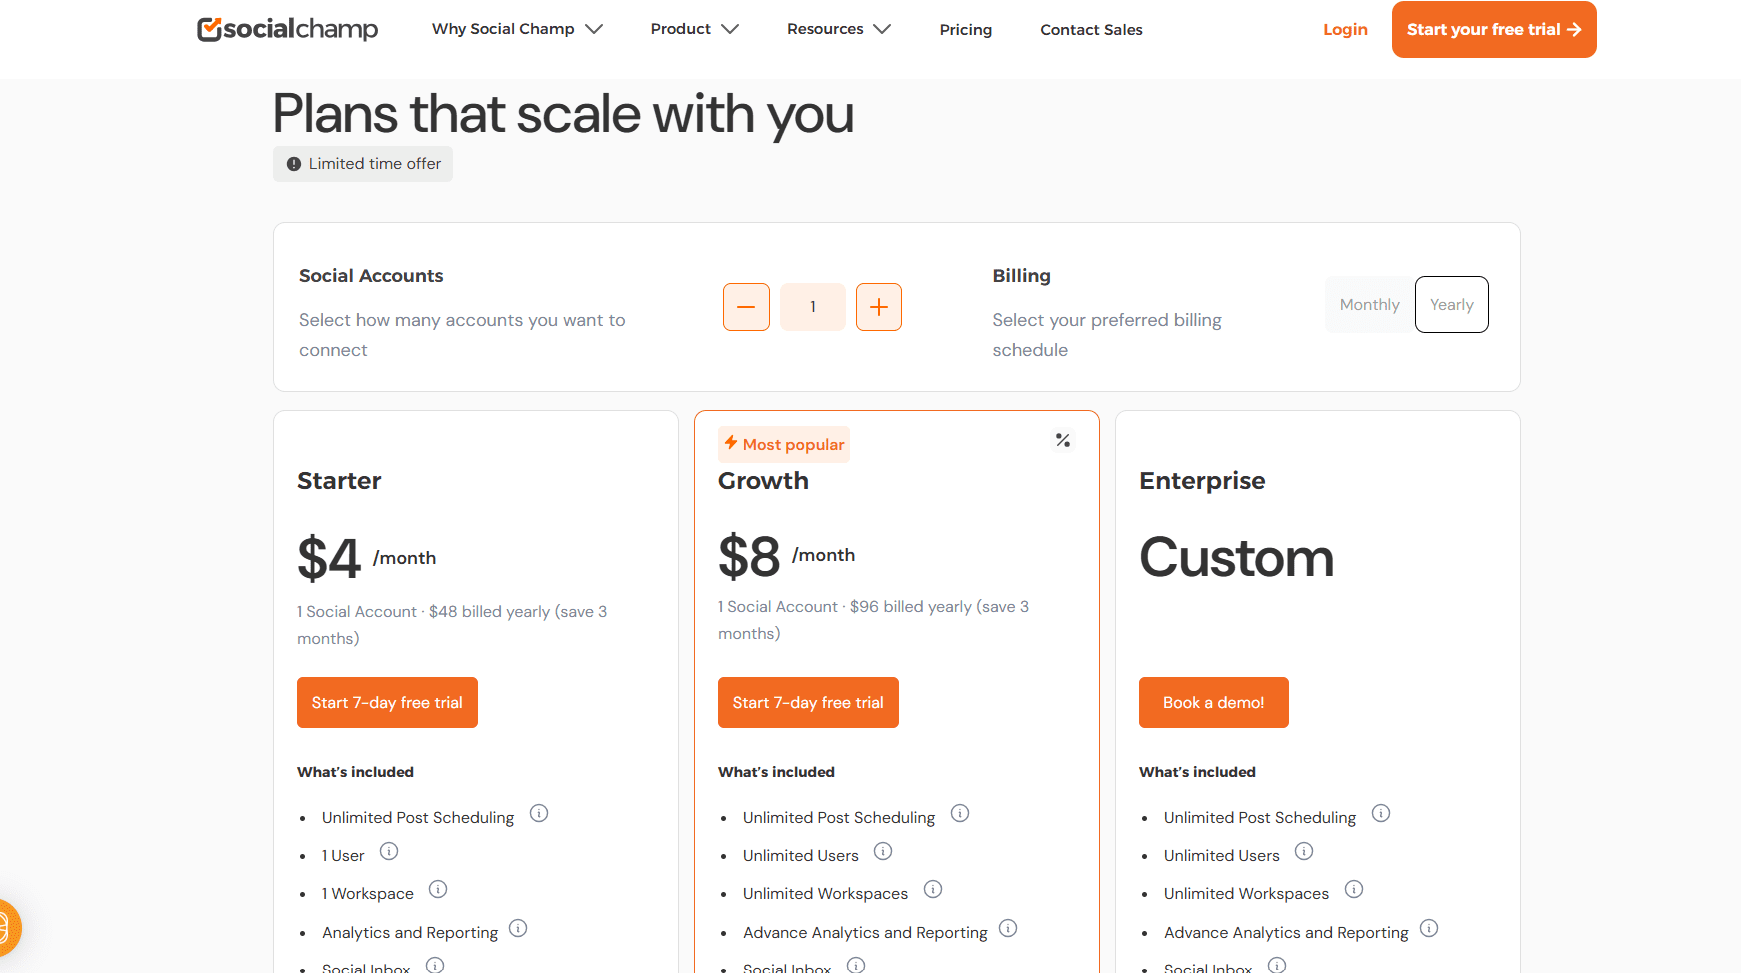The height and width of the screenshot is (973, 1741).
Task: Expand the Why Social Champ dropdown
Action: click(x=516, y=29)
